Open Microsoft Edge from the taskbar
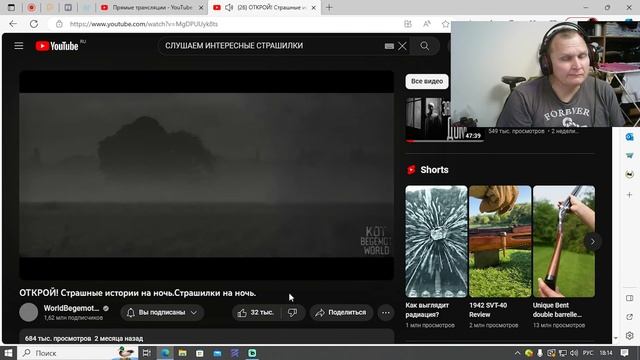The image size is (640, 360). (165, 353)
